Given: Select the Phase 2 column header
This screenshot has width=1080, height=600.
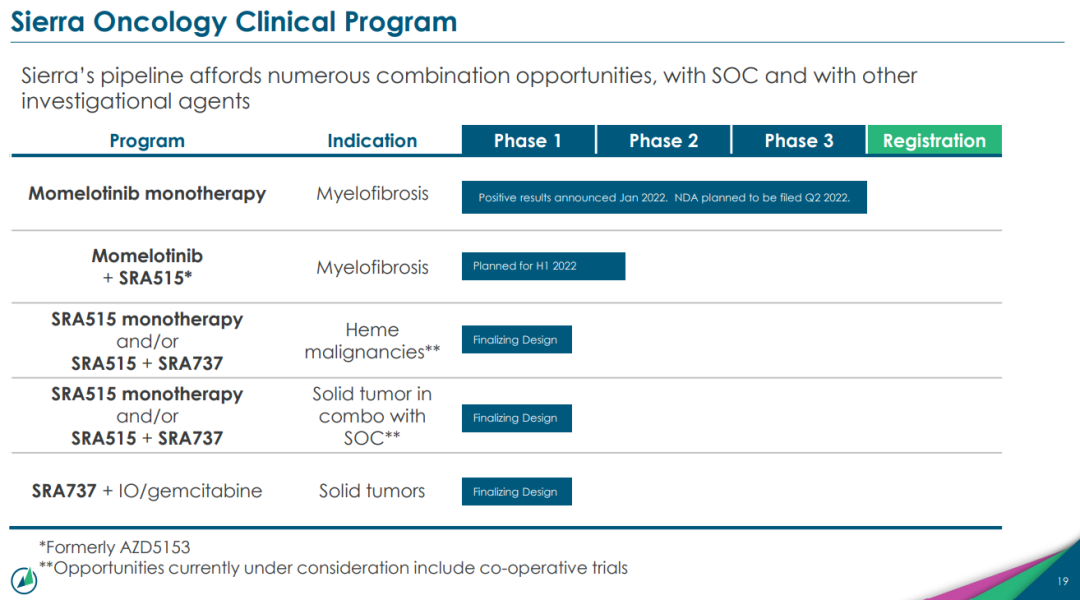Looking at the screenshot, I should coord(663,141).
